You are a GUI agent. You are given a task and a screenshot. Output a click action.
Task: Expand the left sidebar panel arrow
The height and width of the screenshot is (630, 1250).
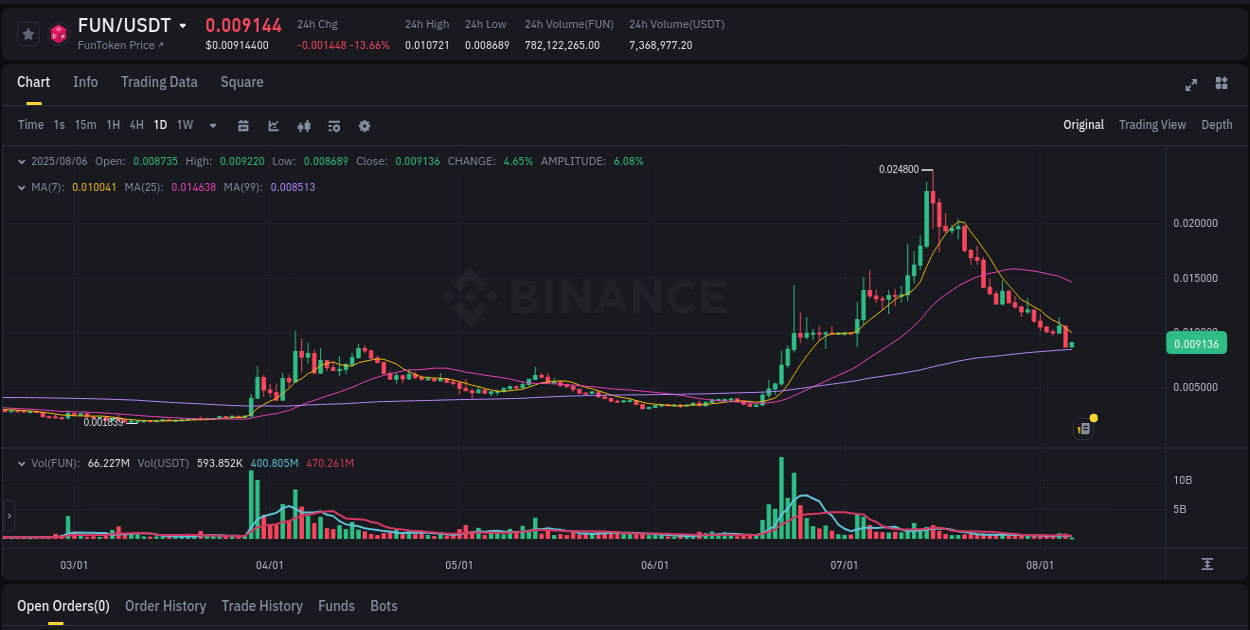pos(8,516)
